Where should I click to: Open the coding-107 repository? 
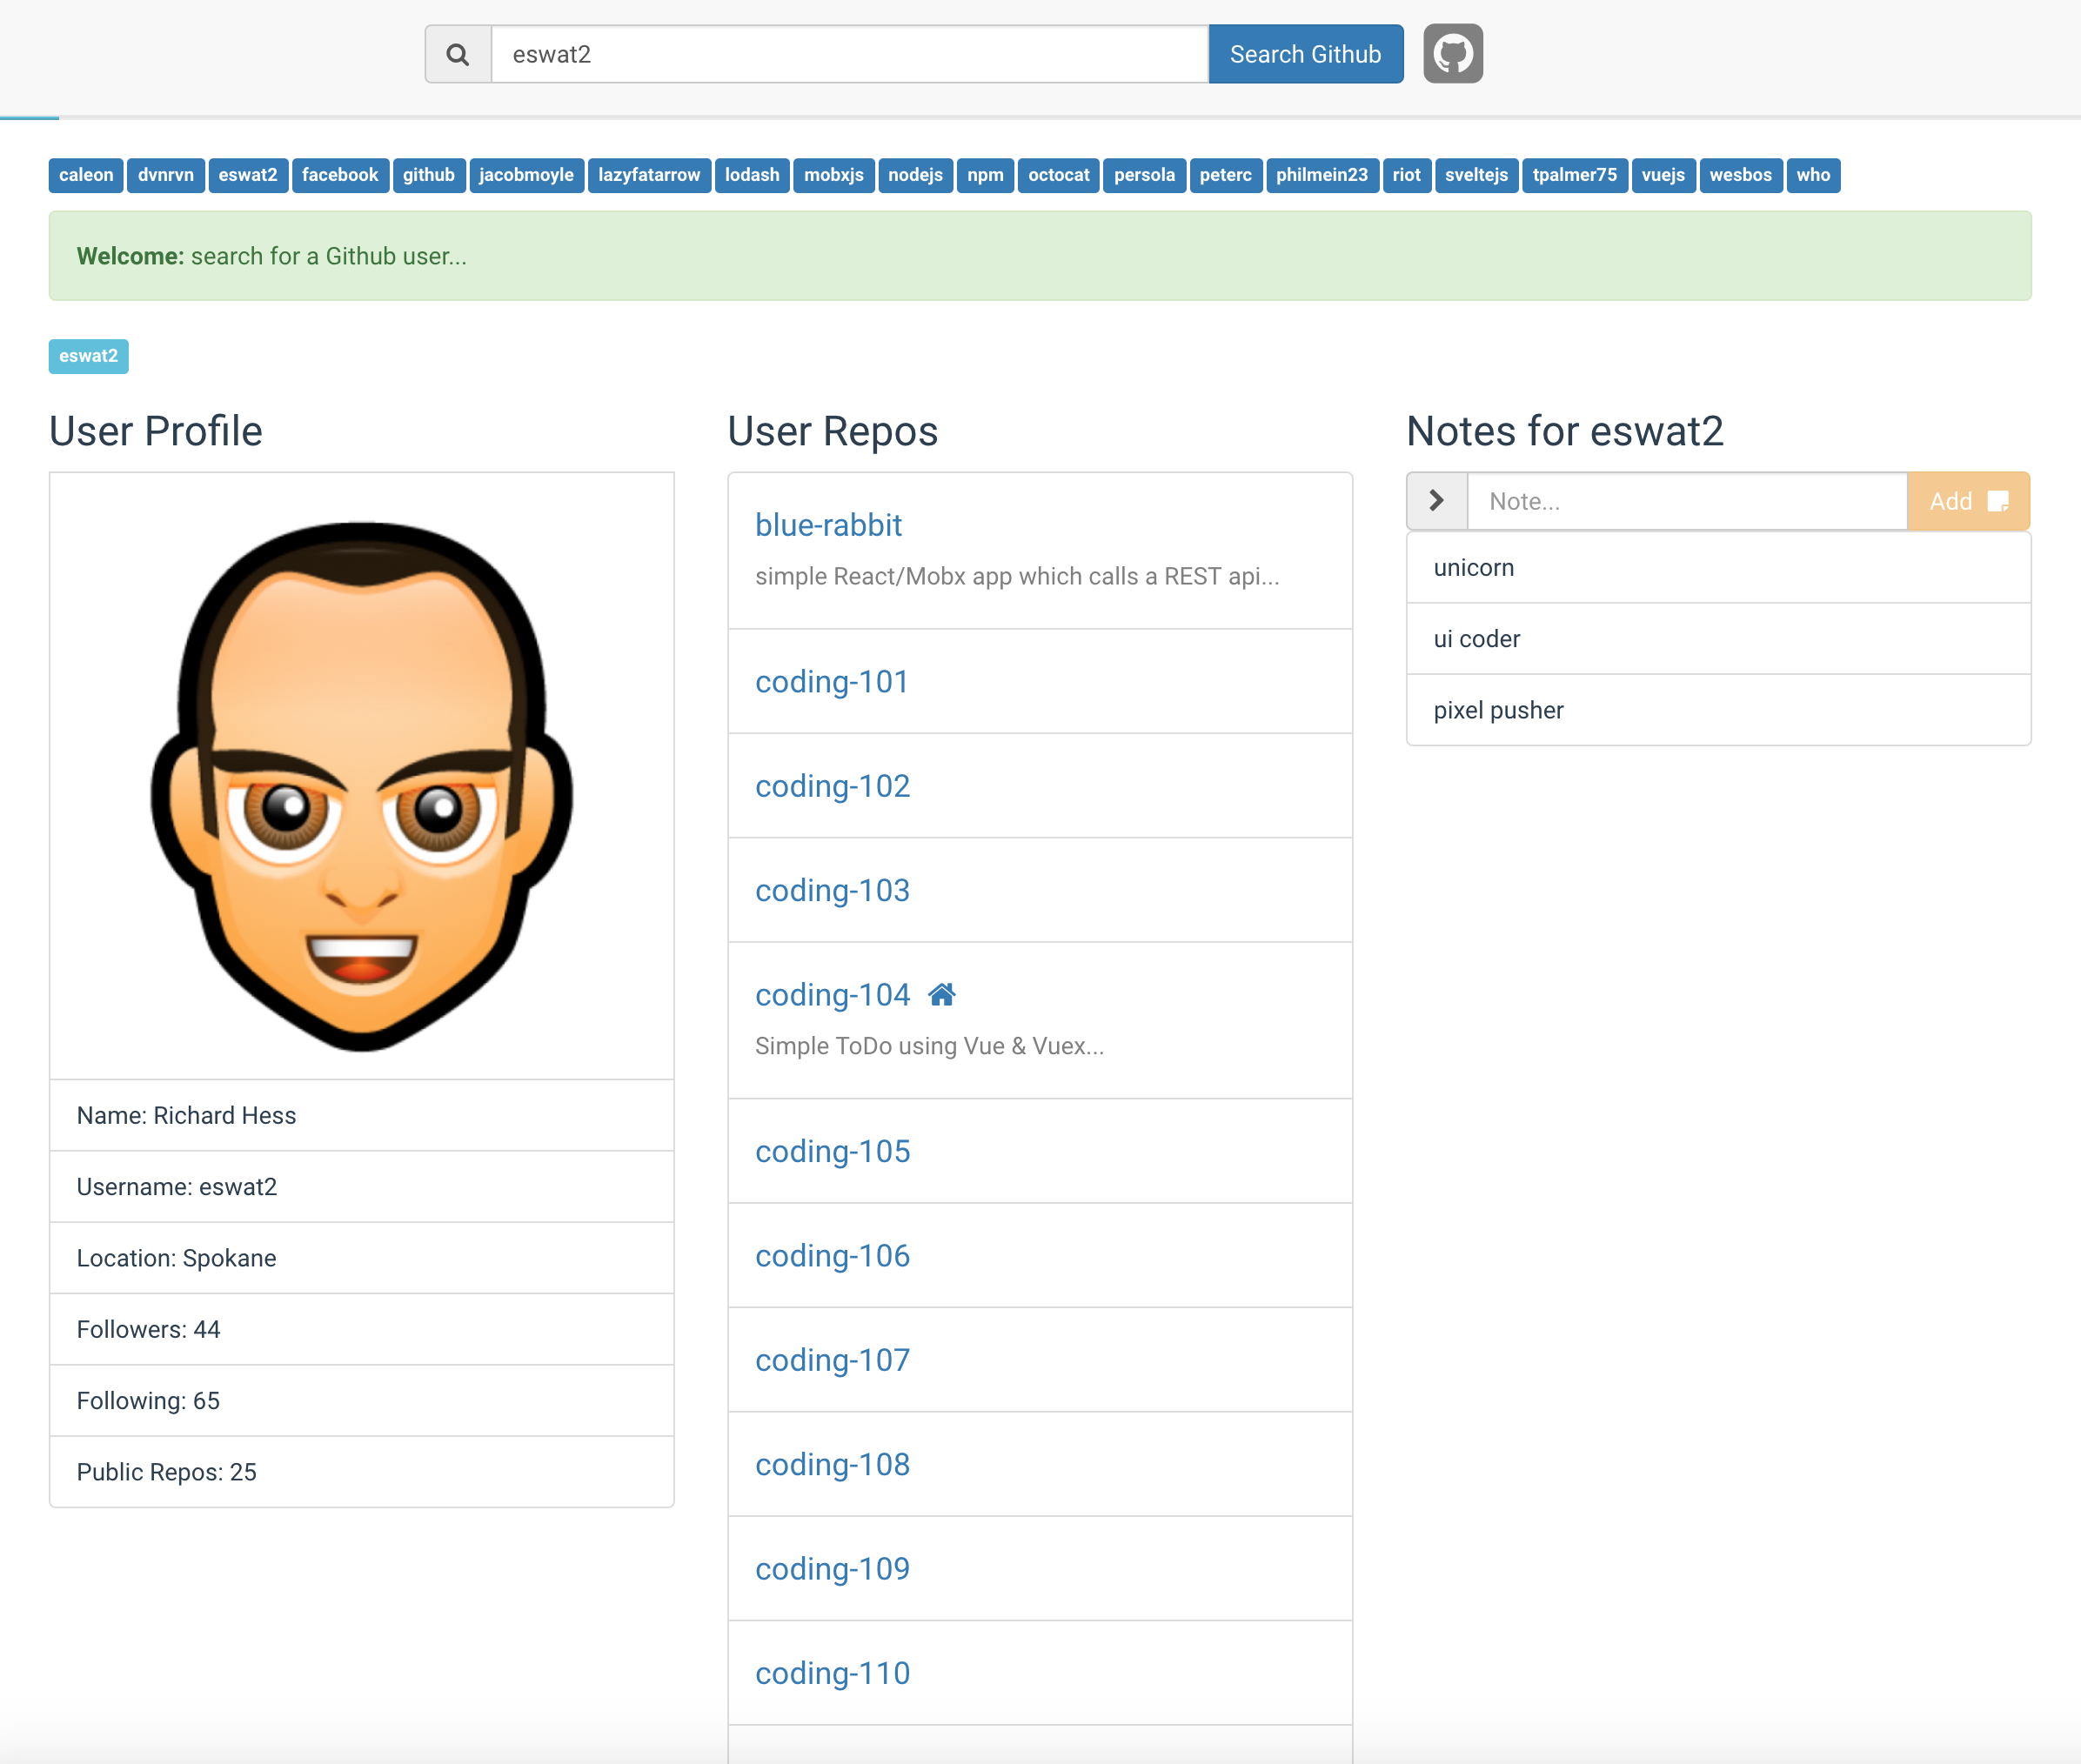(x=832, y=1359)
